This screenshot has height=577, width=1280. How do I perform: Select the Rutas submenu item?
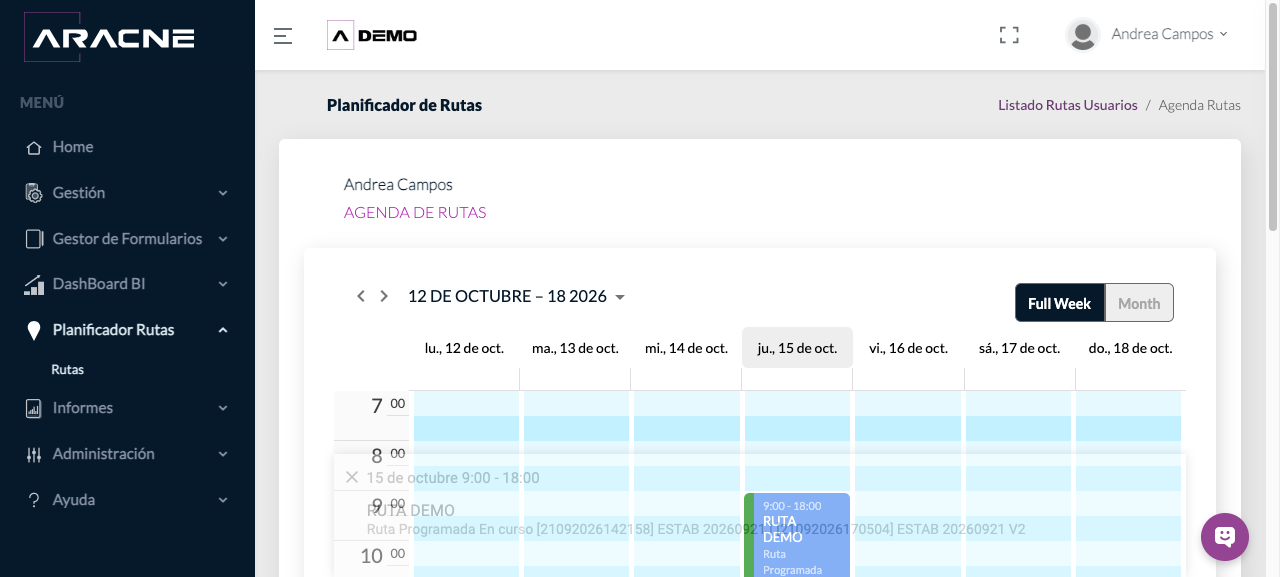68,370
